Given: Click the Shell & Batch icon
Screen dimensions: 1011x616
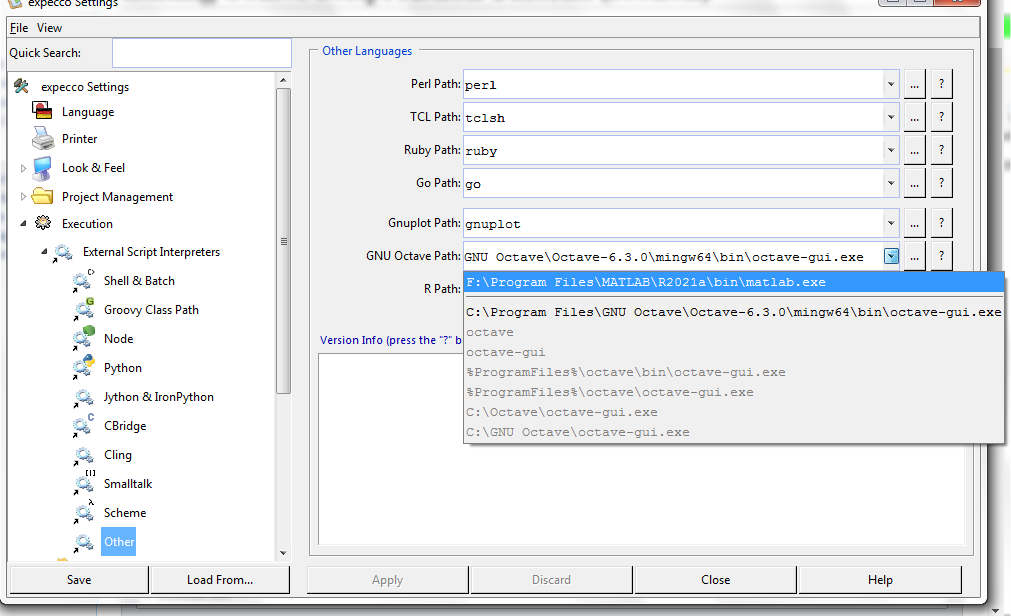Looking at the screenshot, I should pyautogui.click(x=84, y=281).
